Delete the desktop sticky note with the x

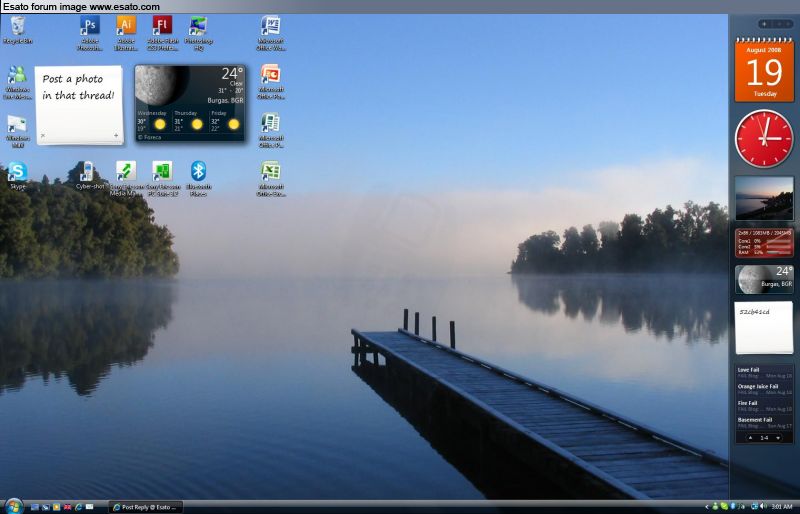43,135
